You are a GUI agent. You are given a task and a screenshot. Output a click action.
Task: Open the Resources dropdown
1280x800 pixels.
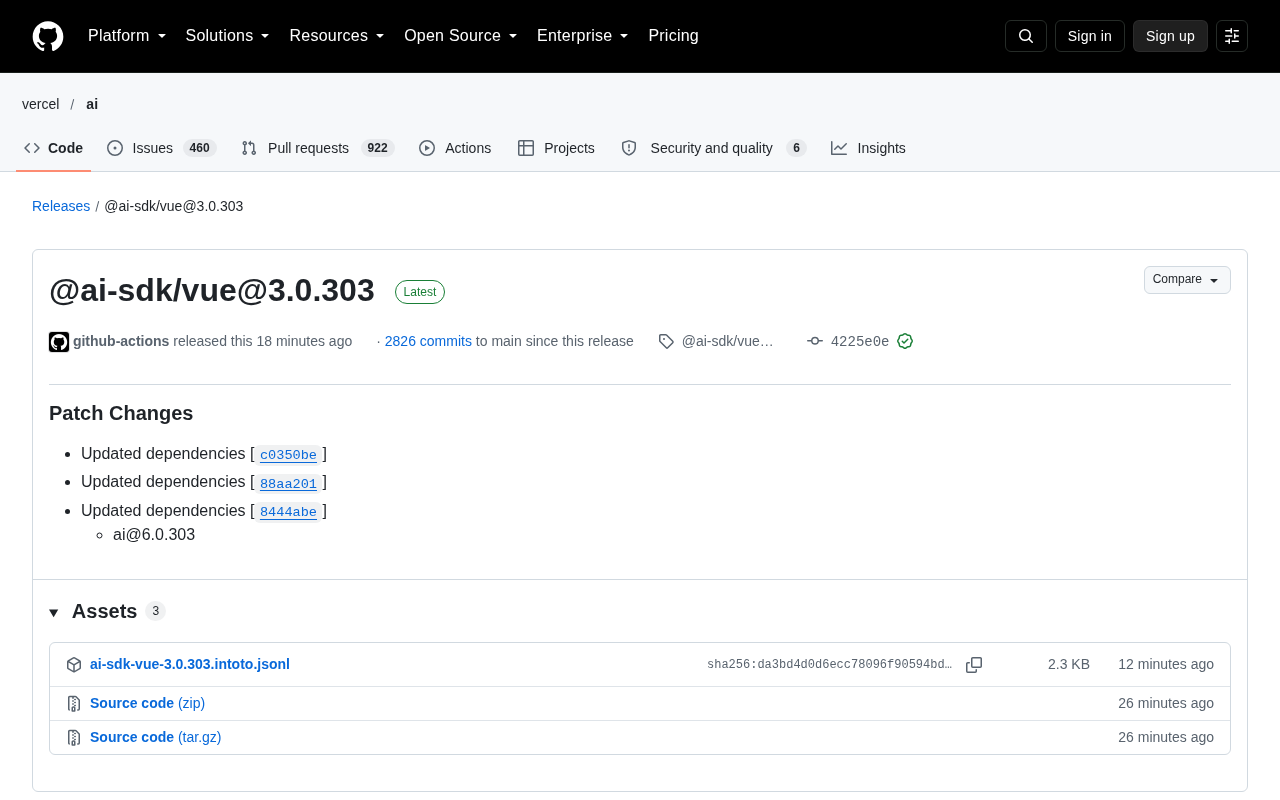(337, 36)
